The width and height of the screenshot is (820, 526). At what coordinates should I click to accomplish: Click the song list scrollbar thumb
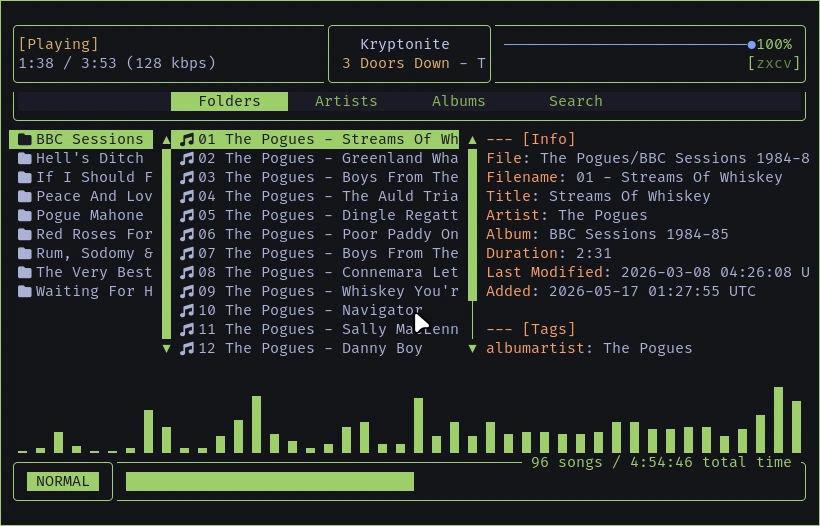166,244
